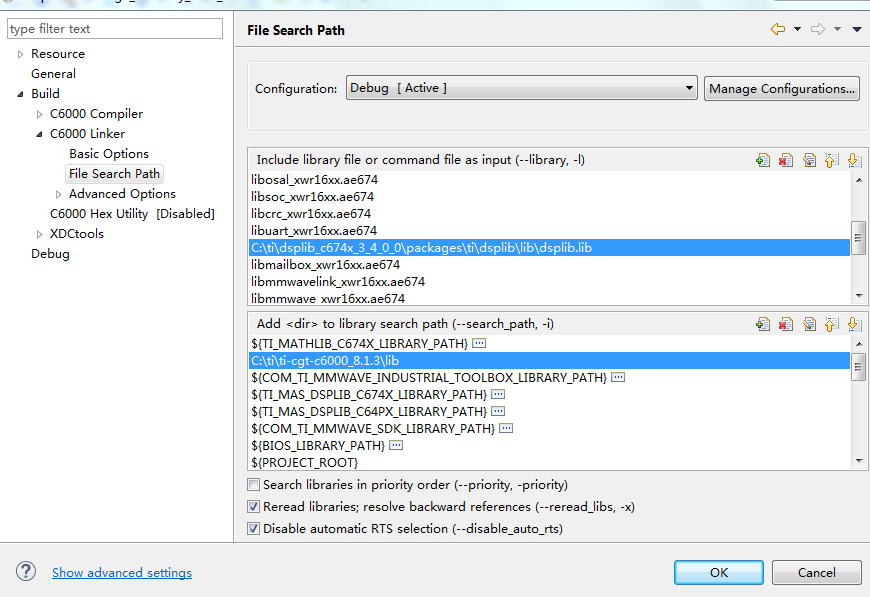Uncheck Disable automatic RTS selection checkbox
Viewport: 870px width, 597px height.
pyautogui.click(x=254, y=529)
